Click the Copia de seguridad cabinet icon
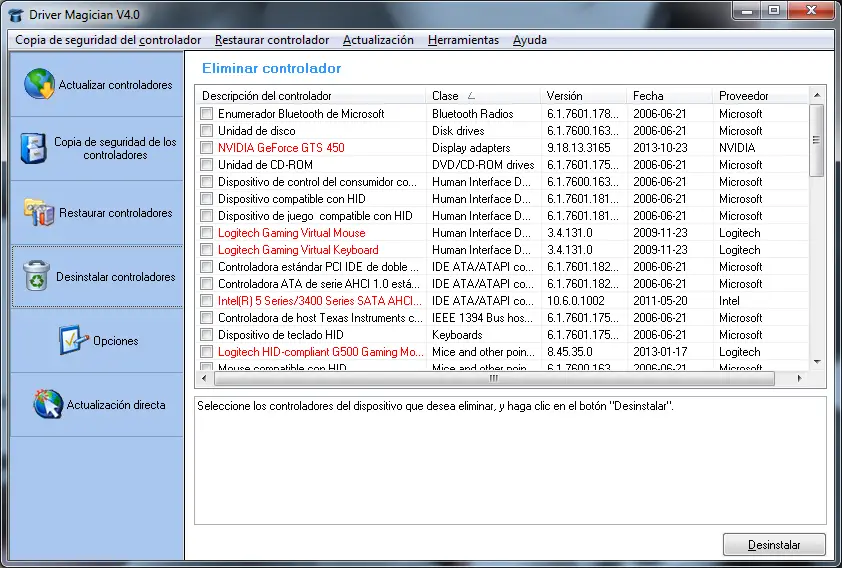Viewport: 842px width, 569px height. click(x=33, y=148)
